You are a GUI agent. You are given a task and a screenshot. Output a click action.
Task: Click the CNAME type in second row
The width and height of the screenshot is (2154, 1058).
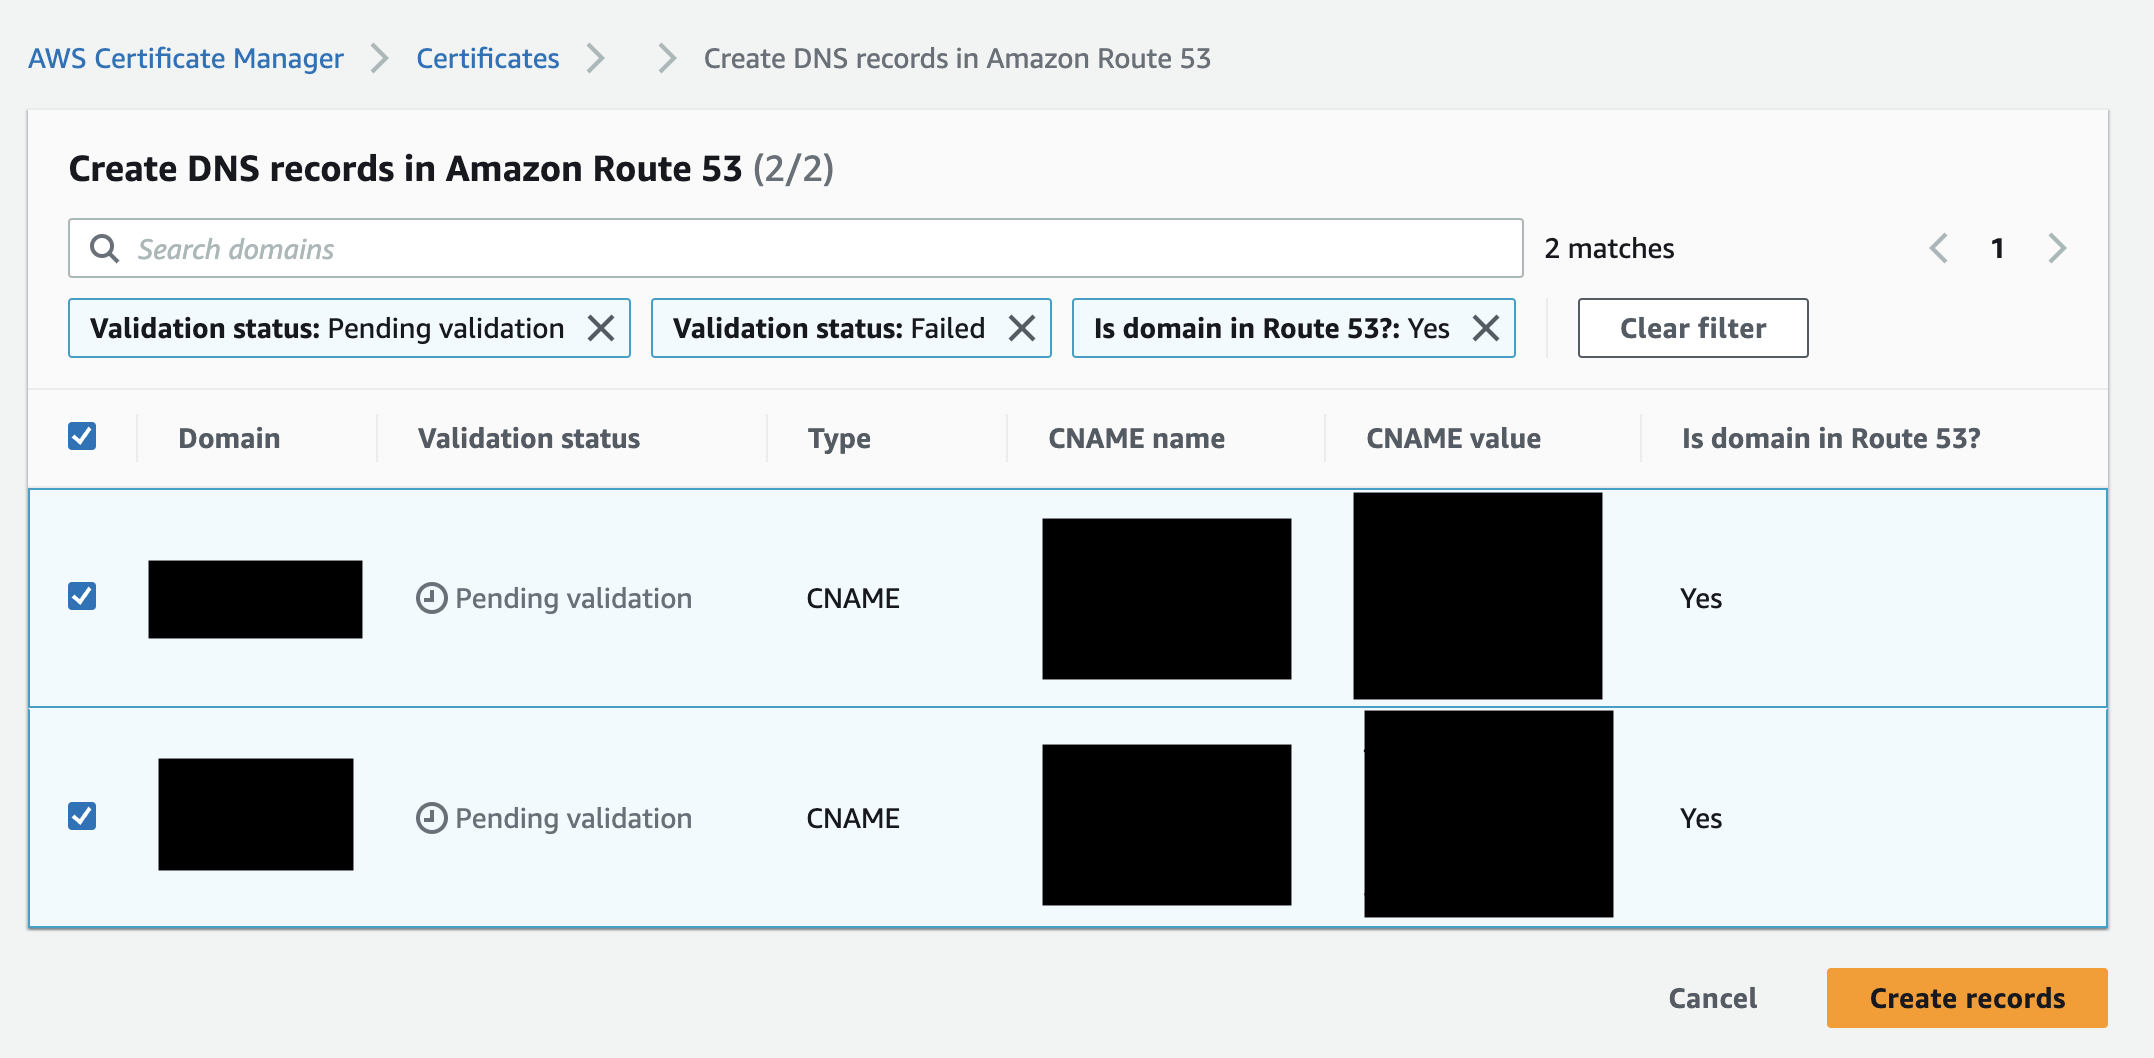coord(853,818)
